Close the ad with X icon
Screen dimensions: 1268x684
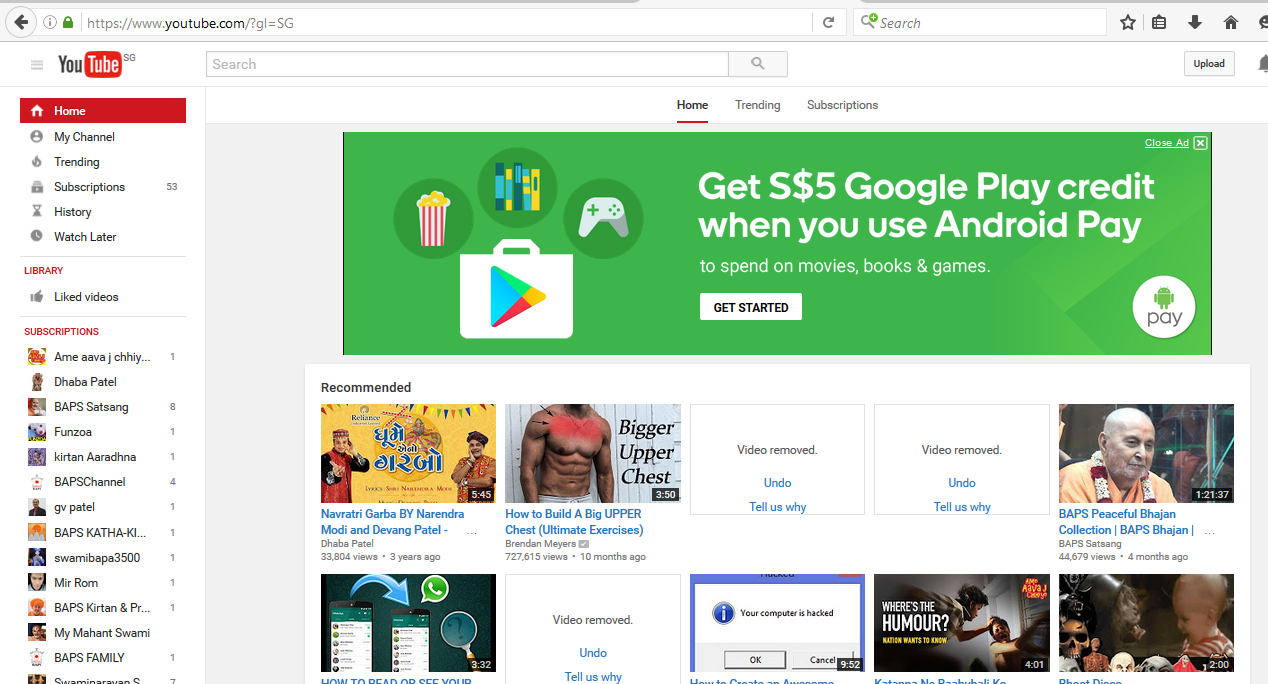click(x=1200, y=143)
